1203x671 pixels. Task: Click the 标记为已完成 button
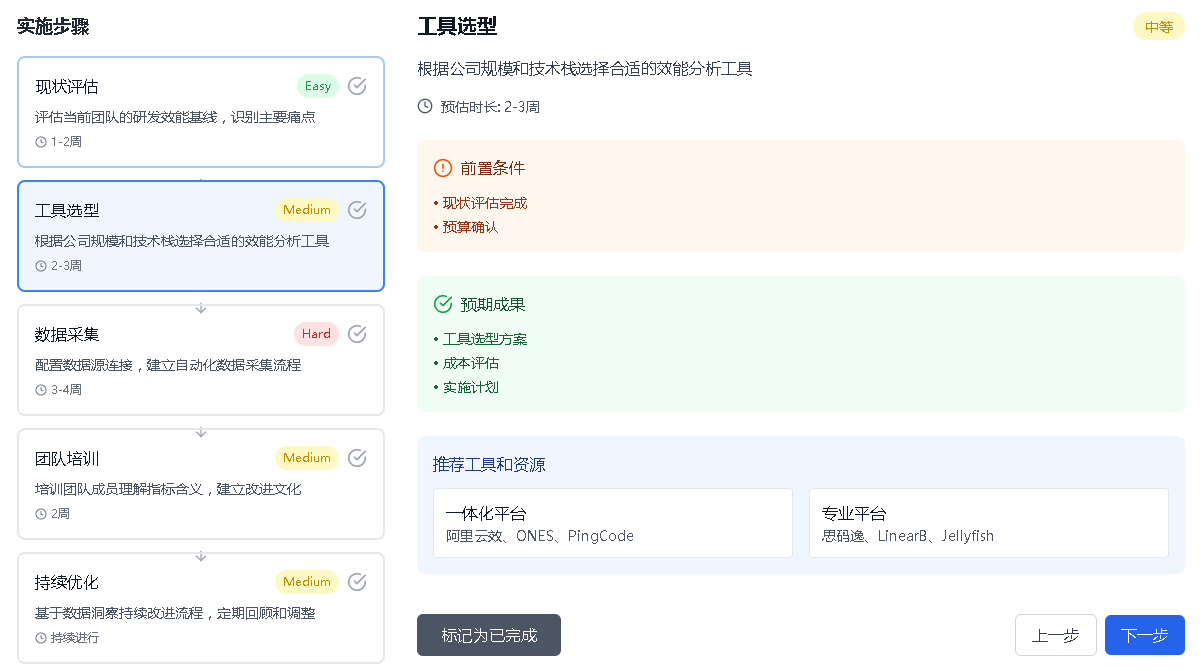489,635
